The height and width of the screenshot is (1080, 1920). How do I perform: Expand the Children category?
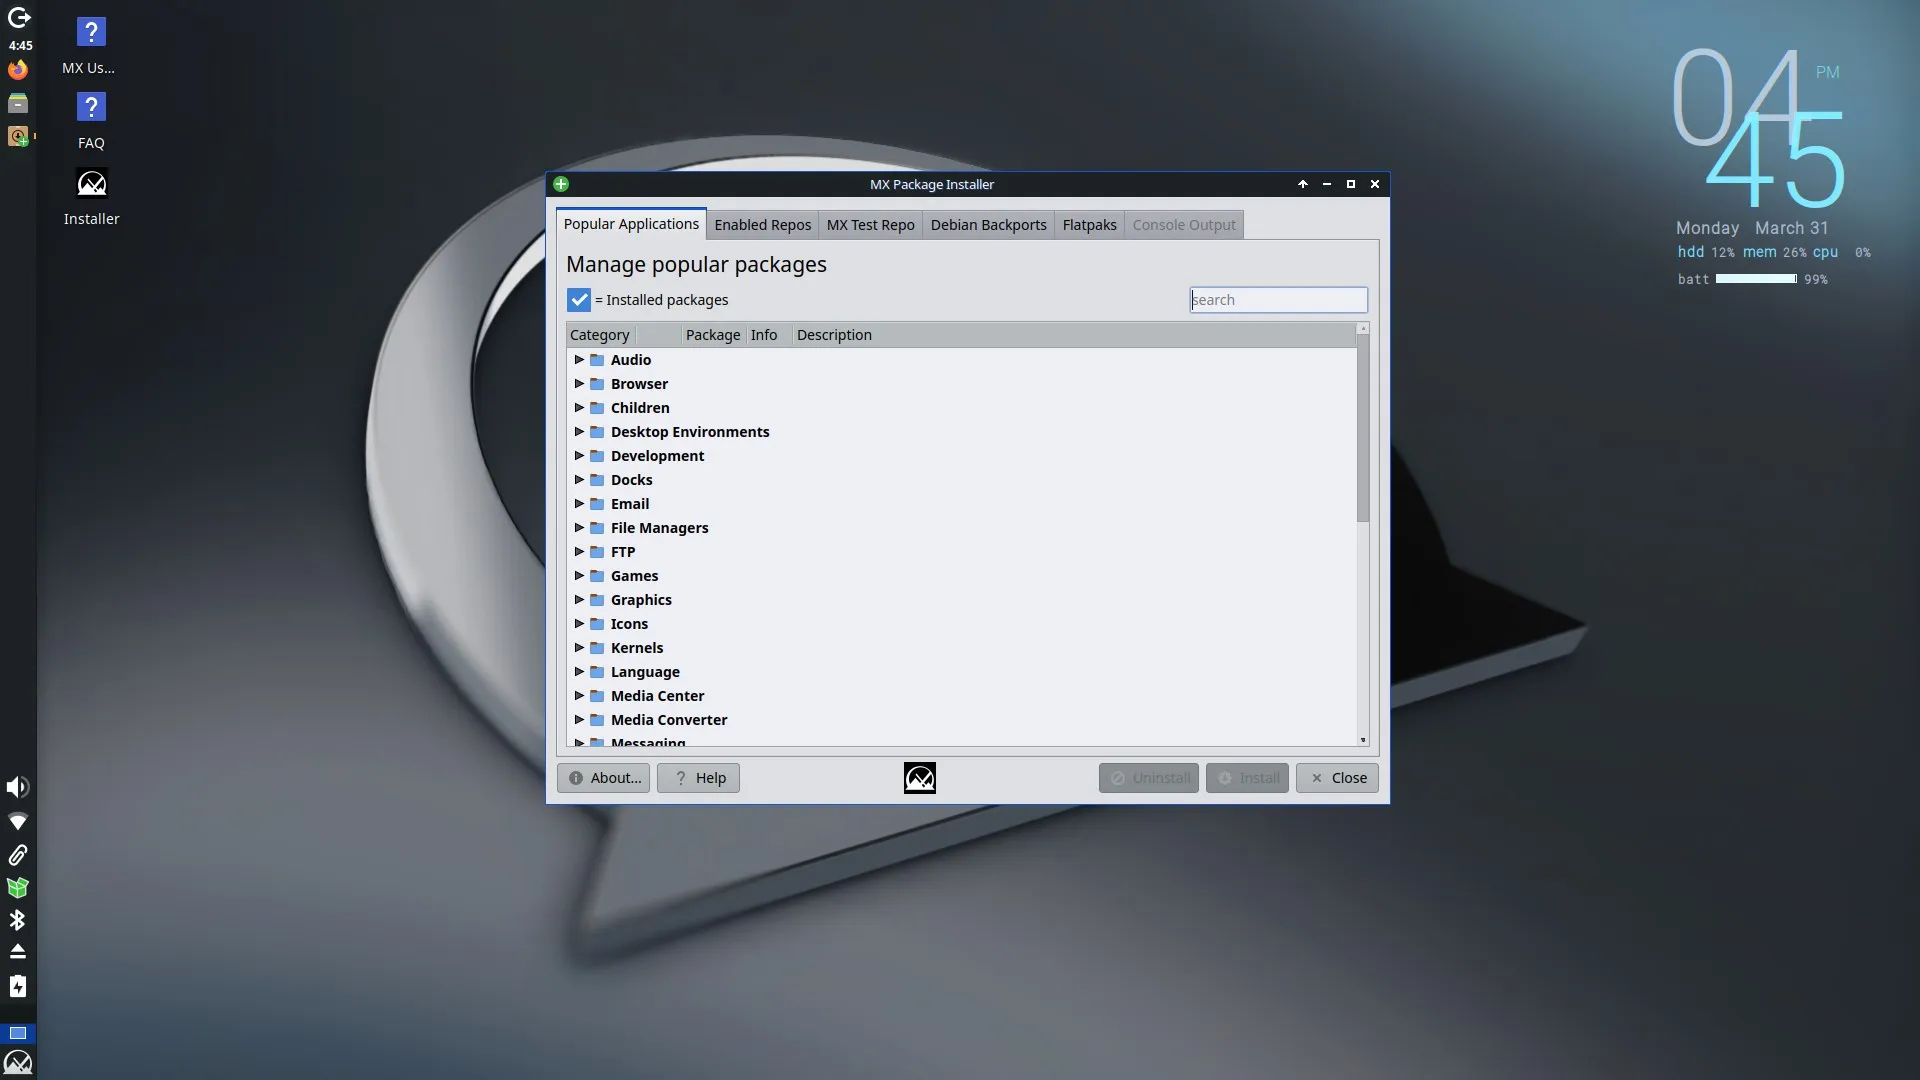(x=579, y=408)
